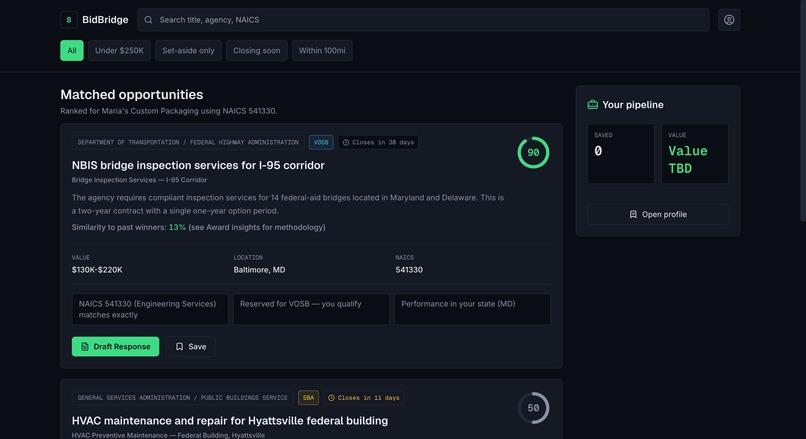Enable the Closing soon filter
The image size is (806, 439).
257,50
